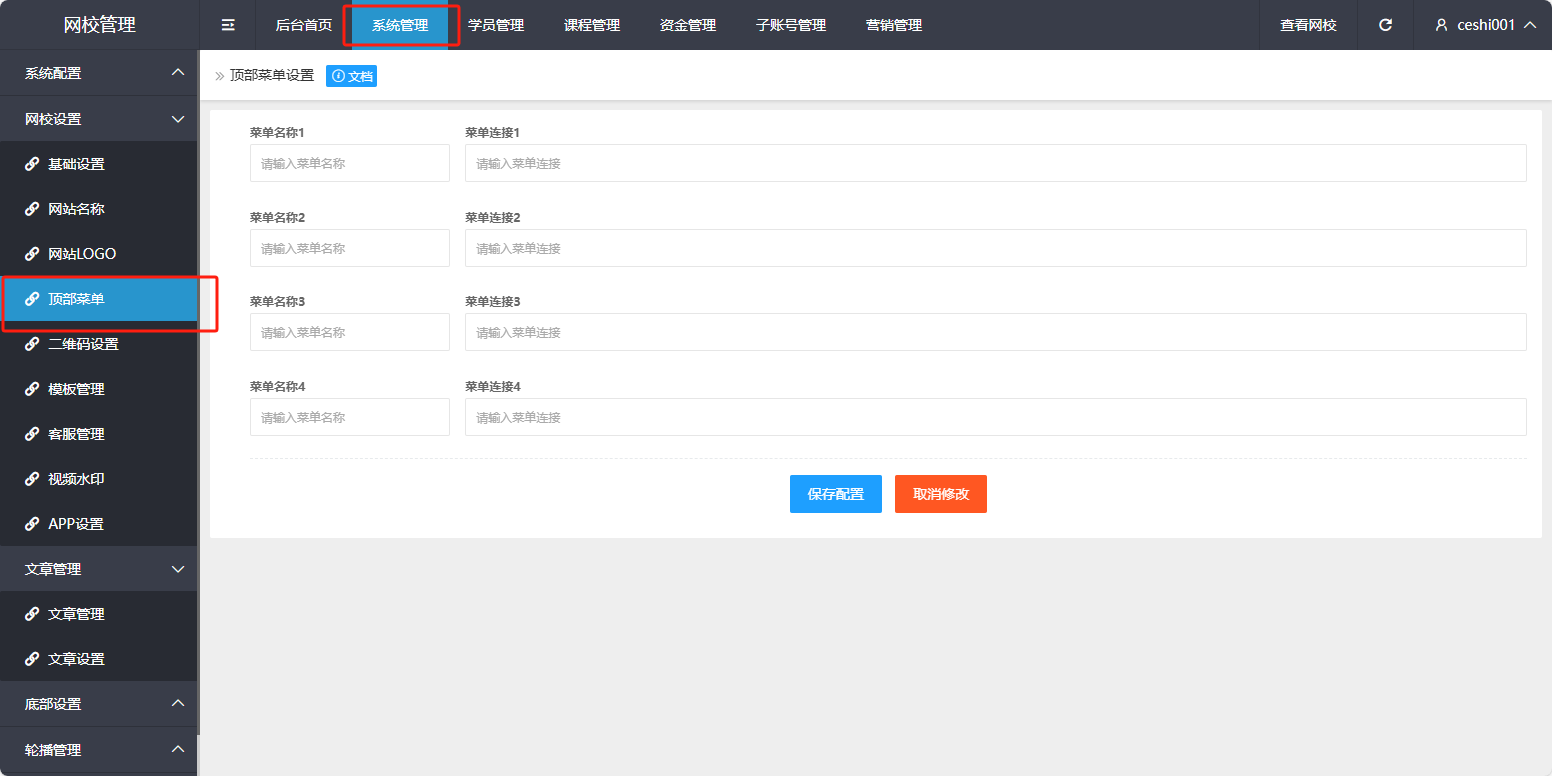1552x776 pixels.
Task: Expand the 底部设置 section
Action: click(99, 704)
